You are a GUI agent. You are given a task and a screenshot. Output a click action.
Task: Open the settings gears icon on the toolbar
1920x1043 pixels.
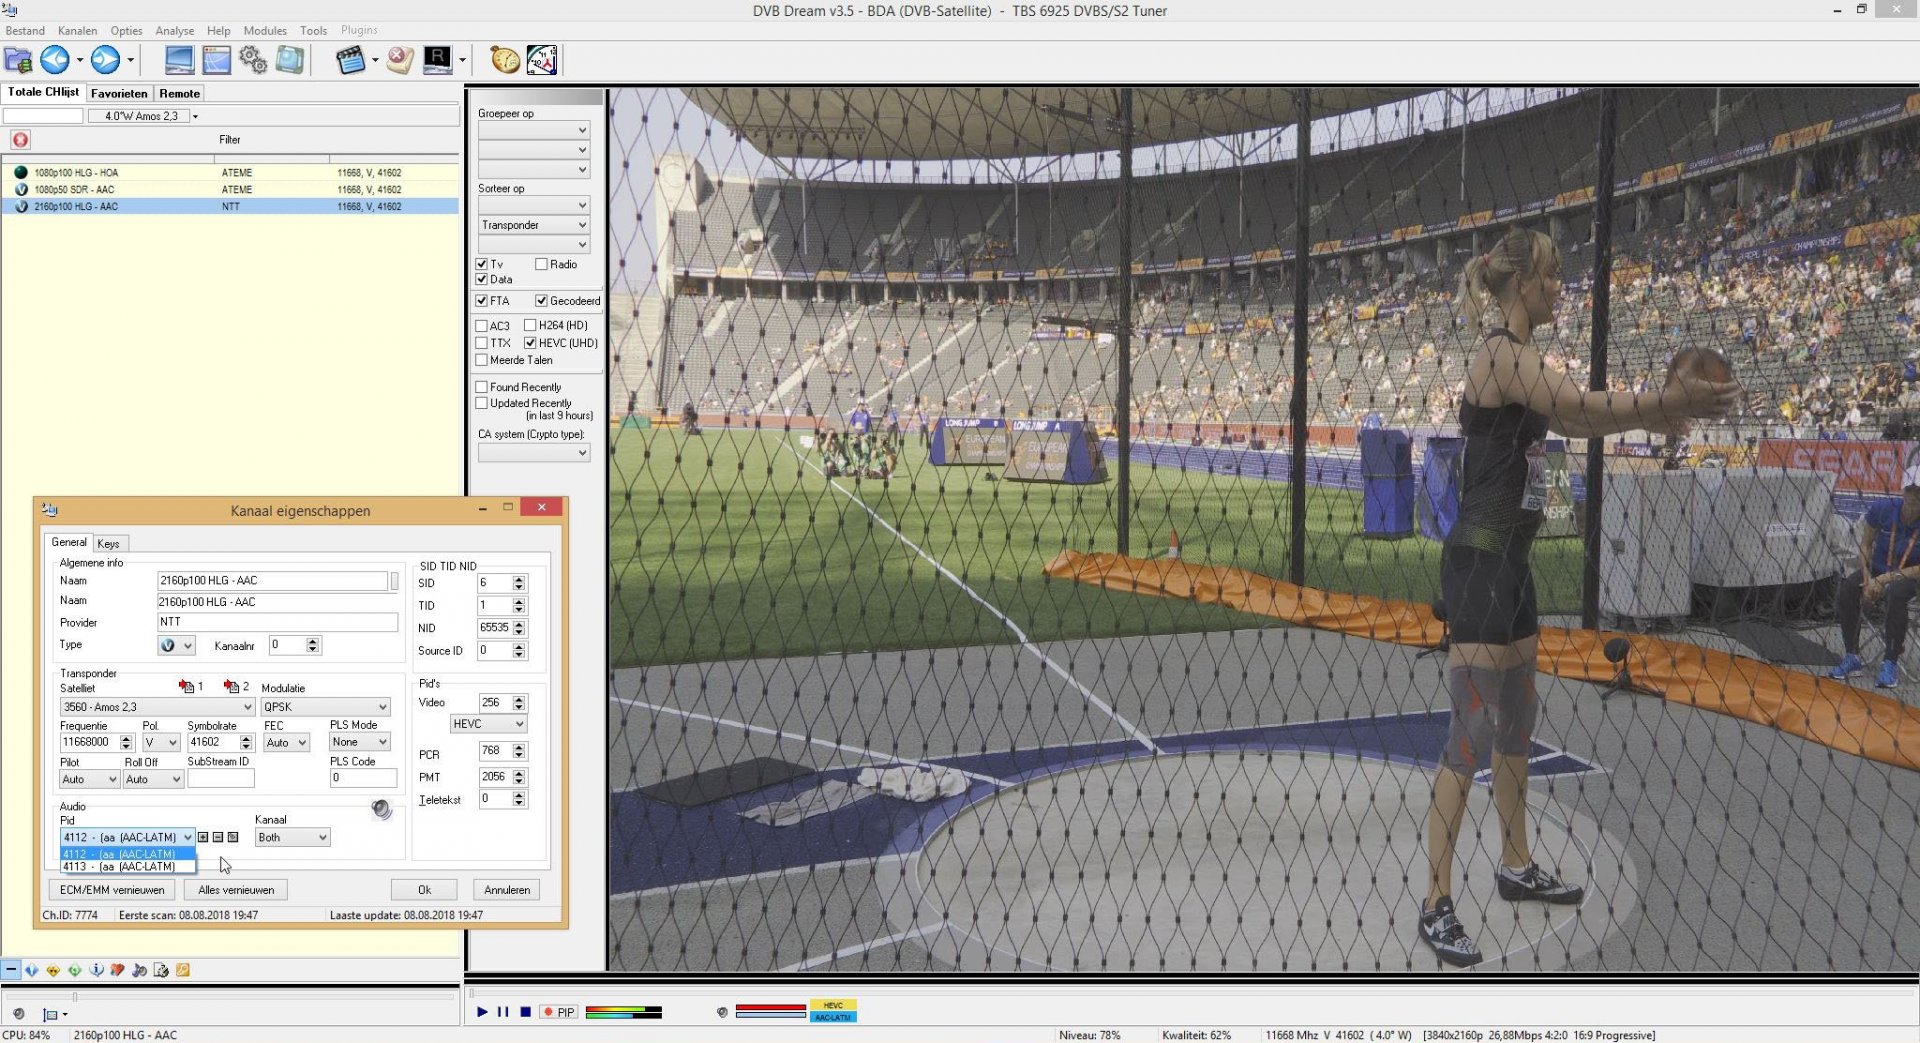coord(253,60)
